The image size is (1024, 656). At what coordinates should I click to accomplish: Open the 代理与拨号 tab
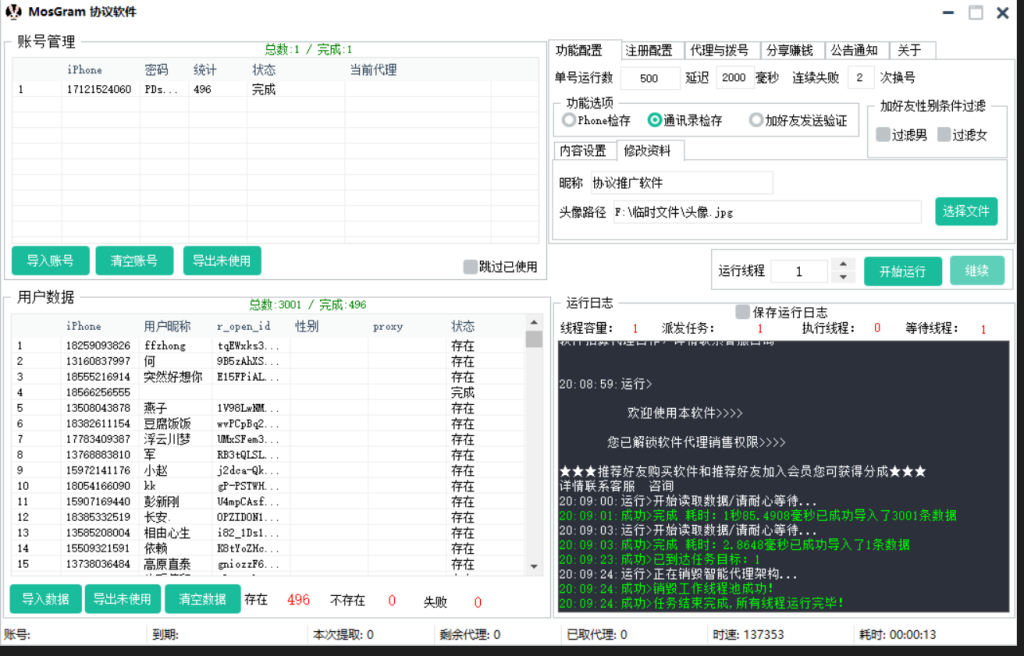pyautogui.click(x=719, y=50)
